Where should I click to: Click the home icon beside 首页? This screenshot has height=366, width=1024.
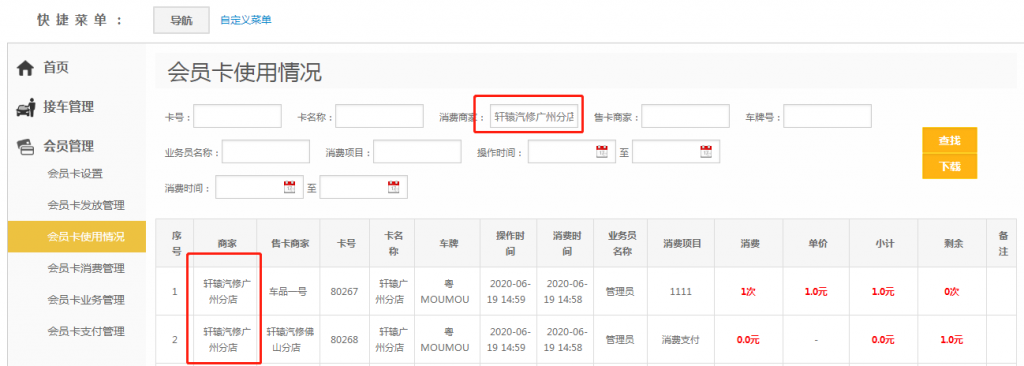pos(25,68)
